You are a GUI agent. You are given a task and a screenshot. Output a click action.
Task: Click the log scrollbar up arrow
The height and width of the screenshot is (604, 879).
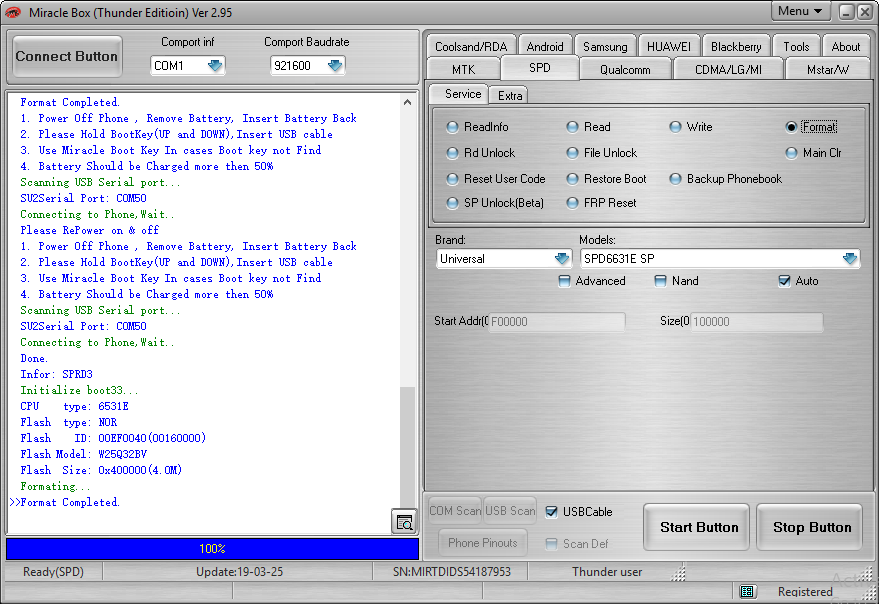[x=408, y=102]
